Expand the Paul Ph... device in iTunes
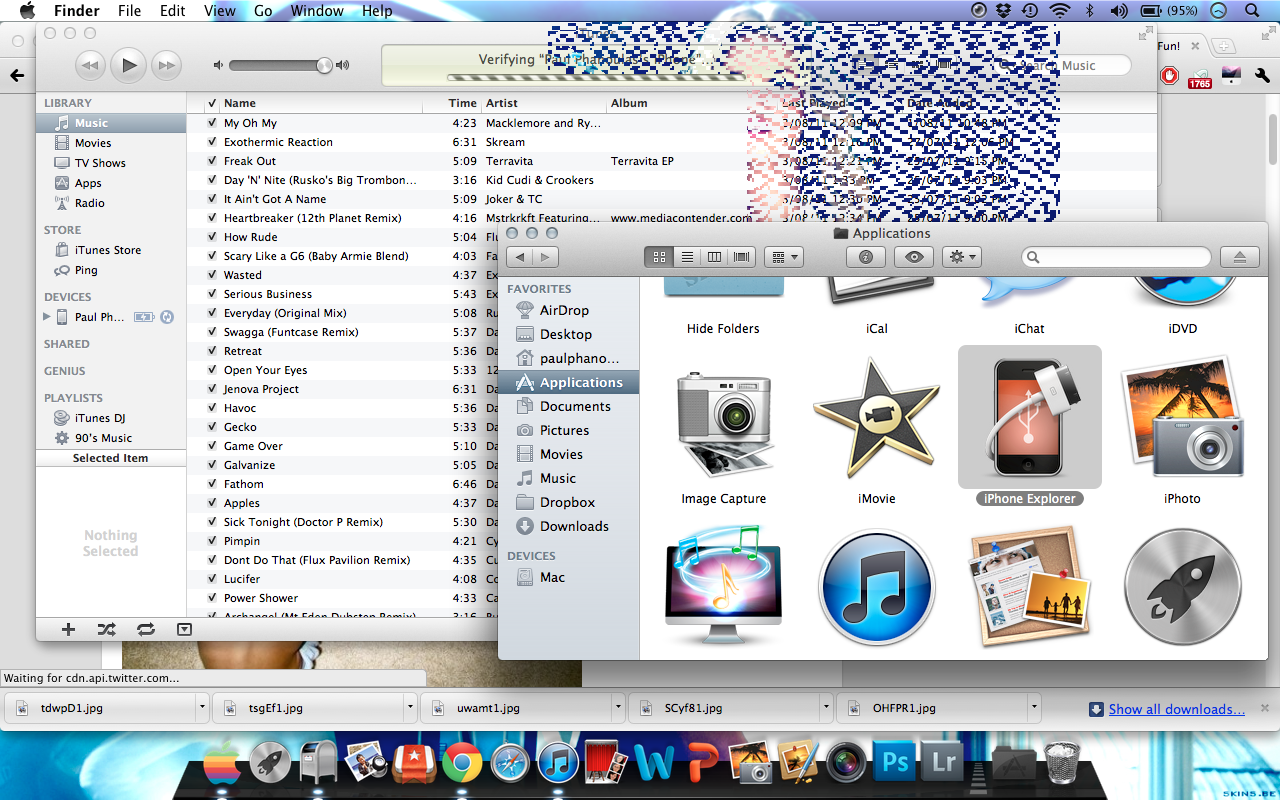The image size is (1280, 800). (x=46, y=317)
